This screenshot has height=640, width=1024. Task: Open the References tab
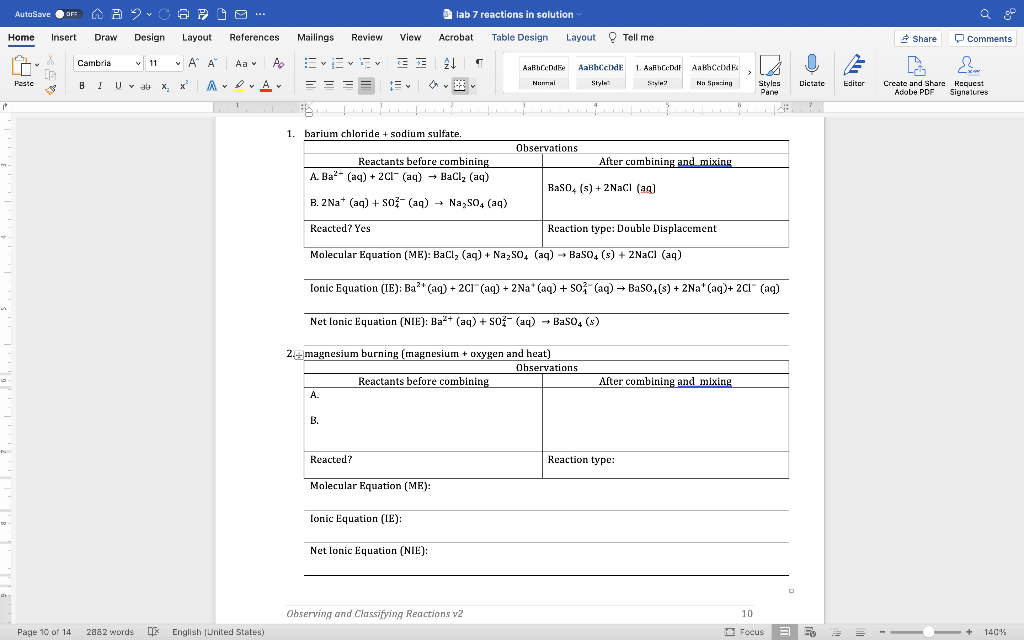[x=254, y=37]
